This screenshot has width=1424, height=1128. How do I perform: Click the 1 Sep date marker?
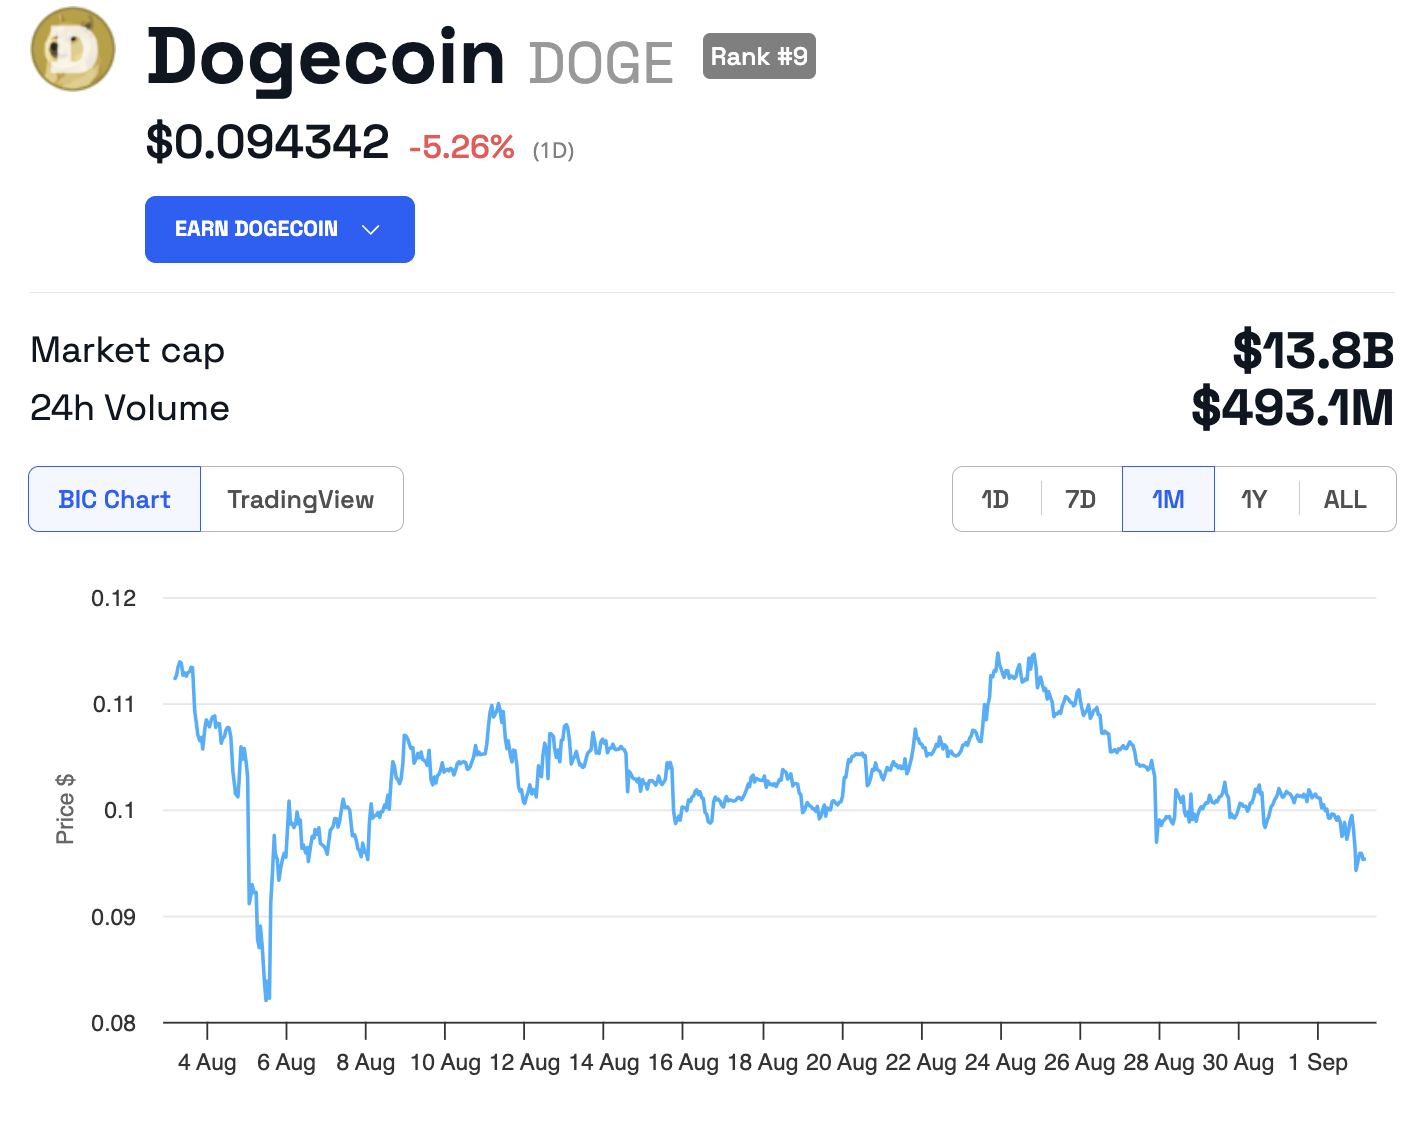click(1318, 1062)
